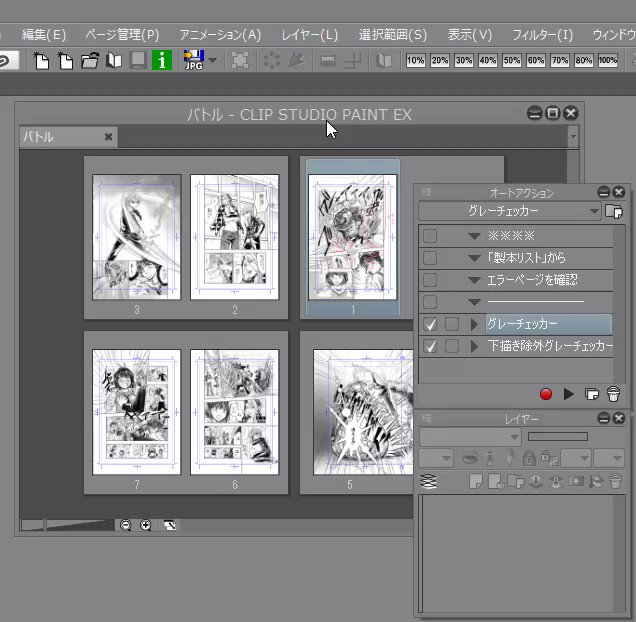Close the バトル tab with its x
The height and width of the screenshot is (622, 636).
(108, 137)
